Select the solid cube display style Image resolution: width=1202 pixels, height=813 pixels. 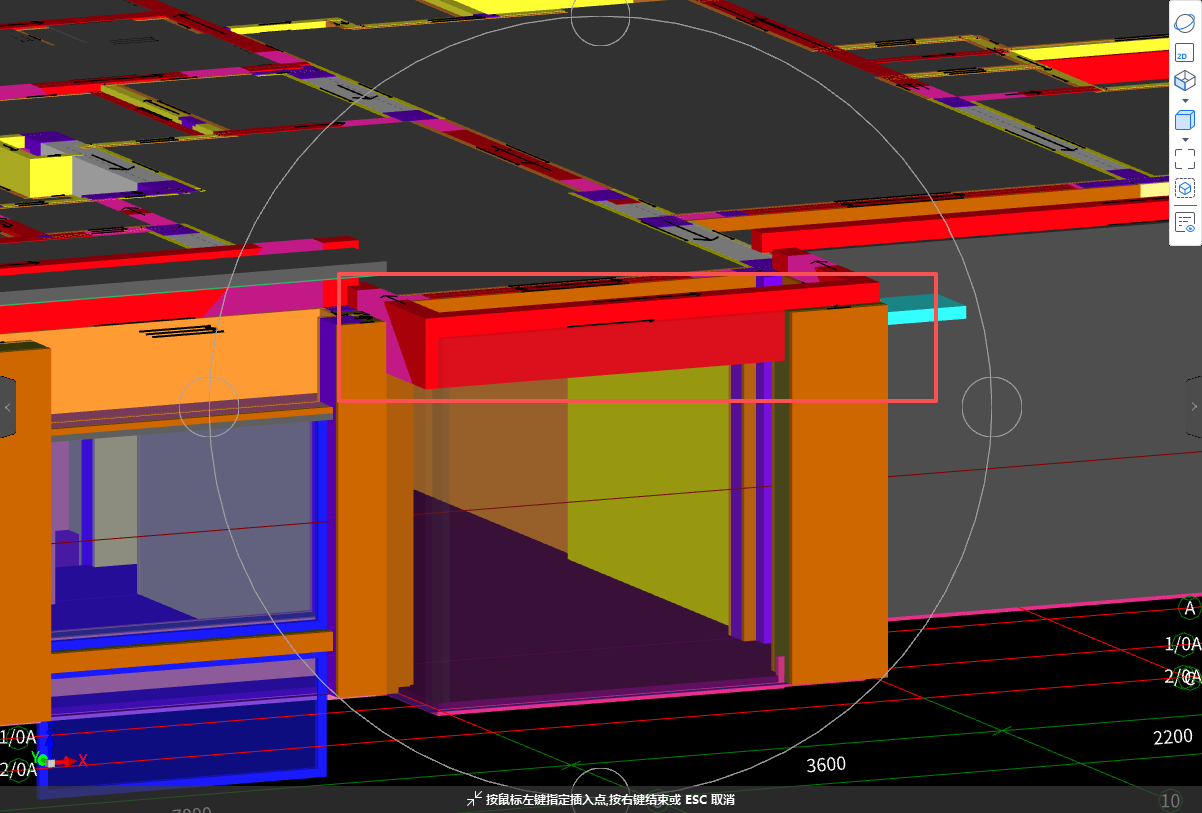click(x=1184, y=120)
